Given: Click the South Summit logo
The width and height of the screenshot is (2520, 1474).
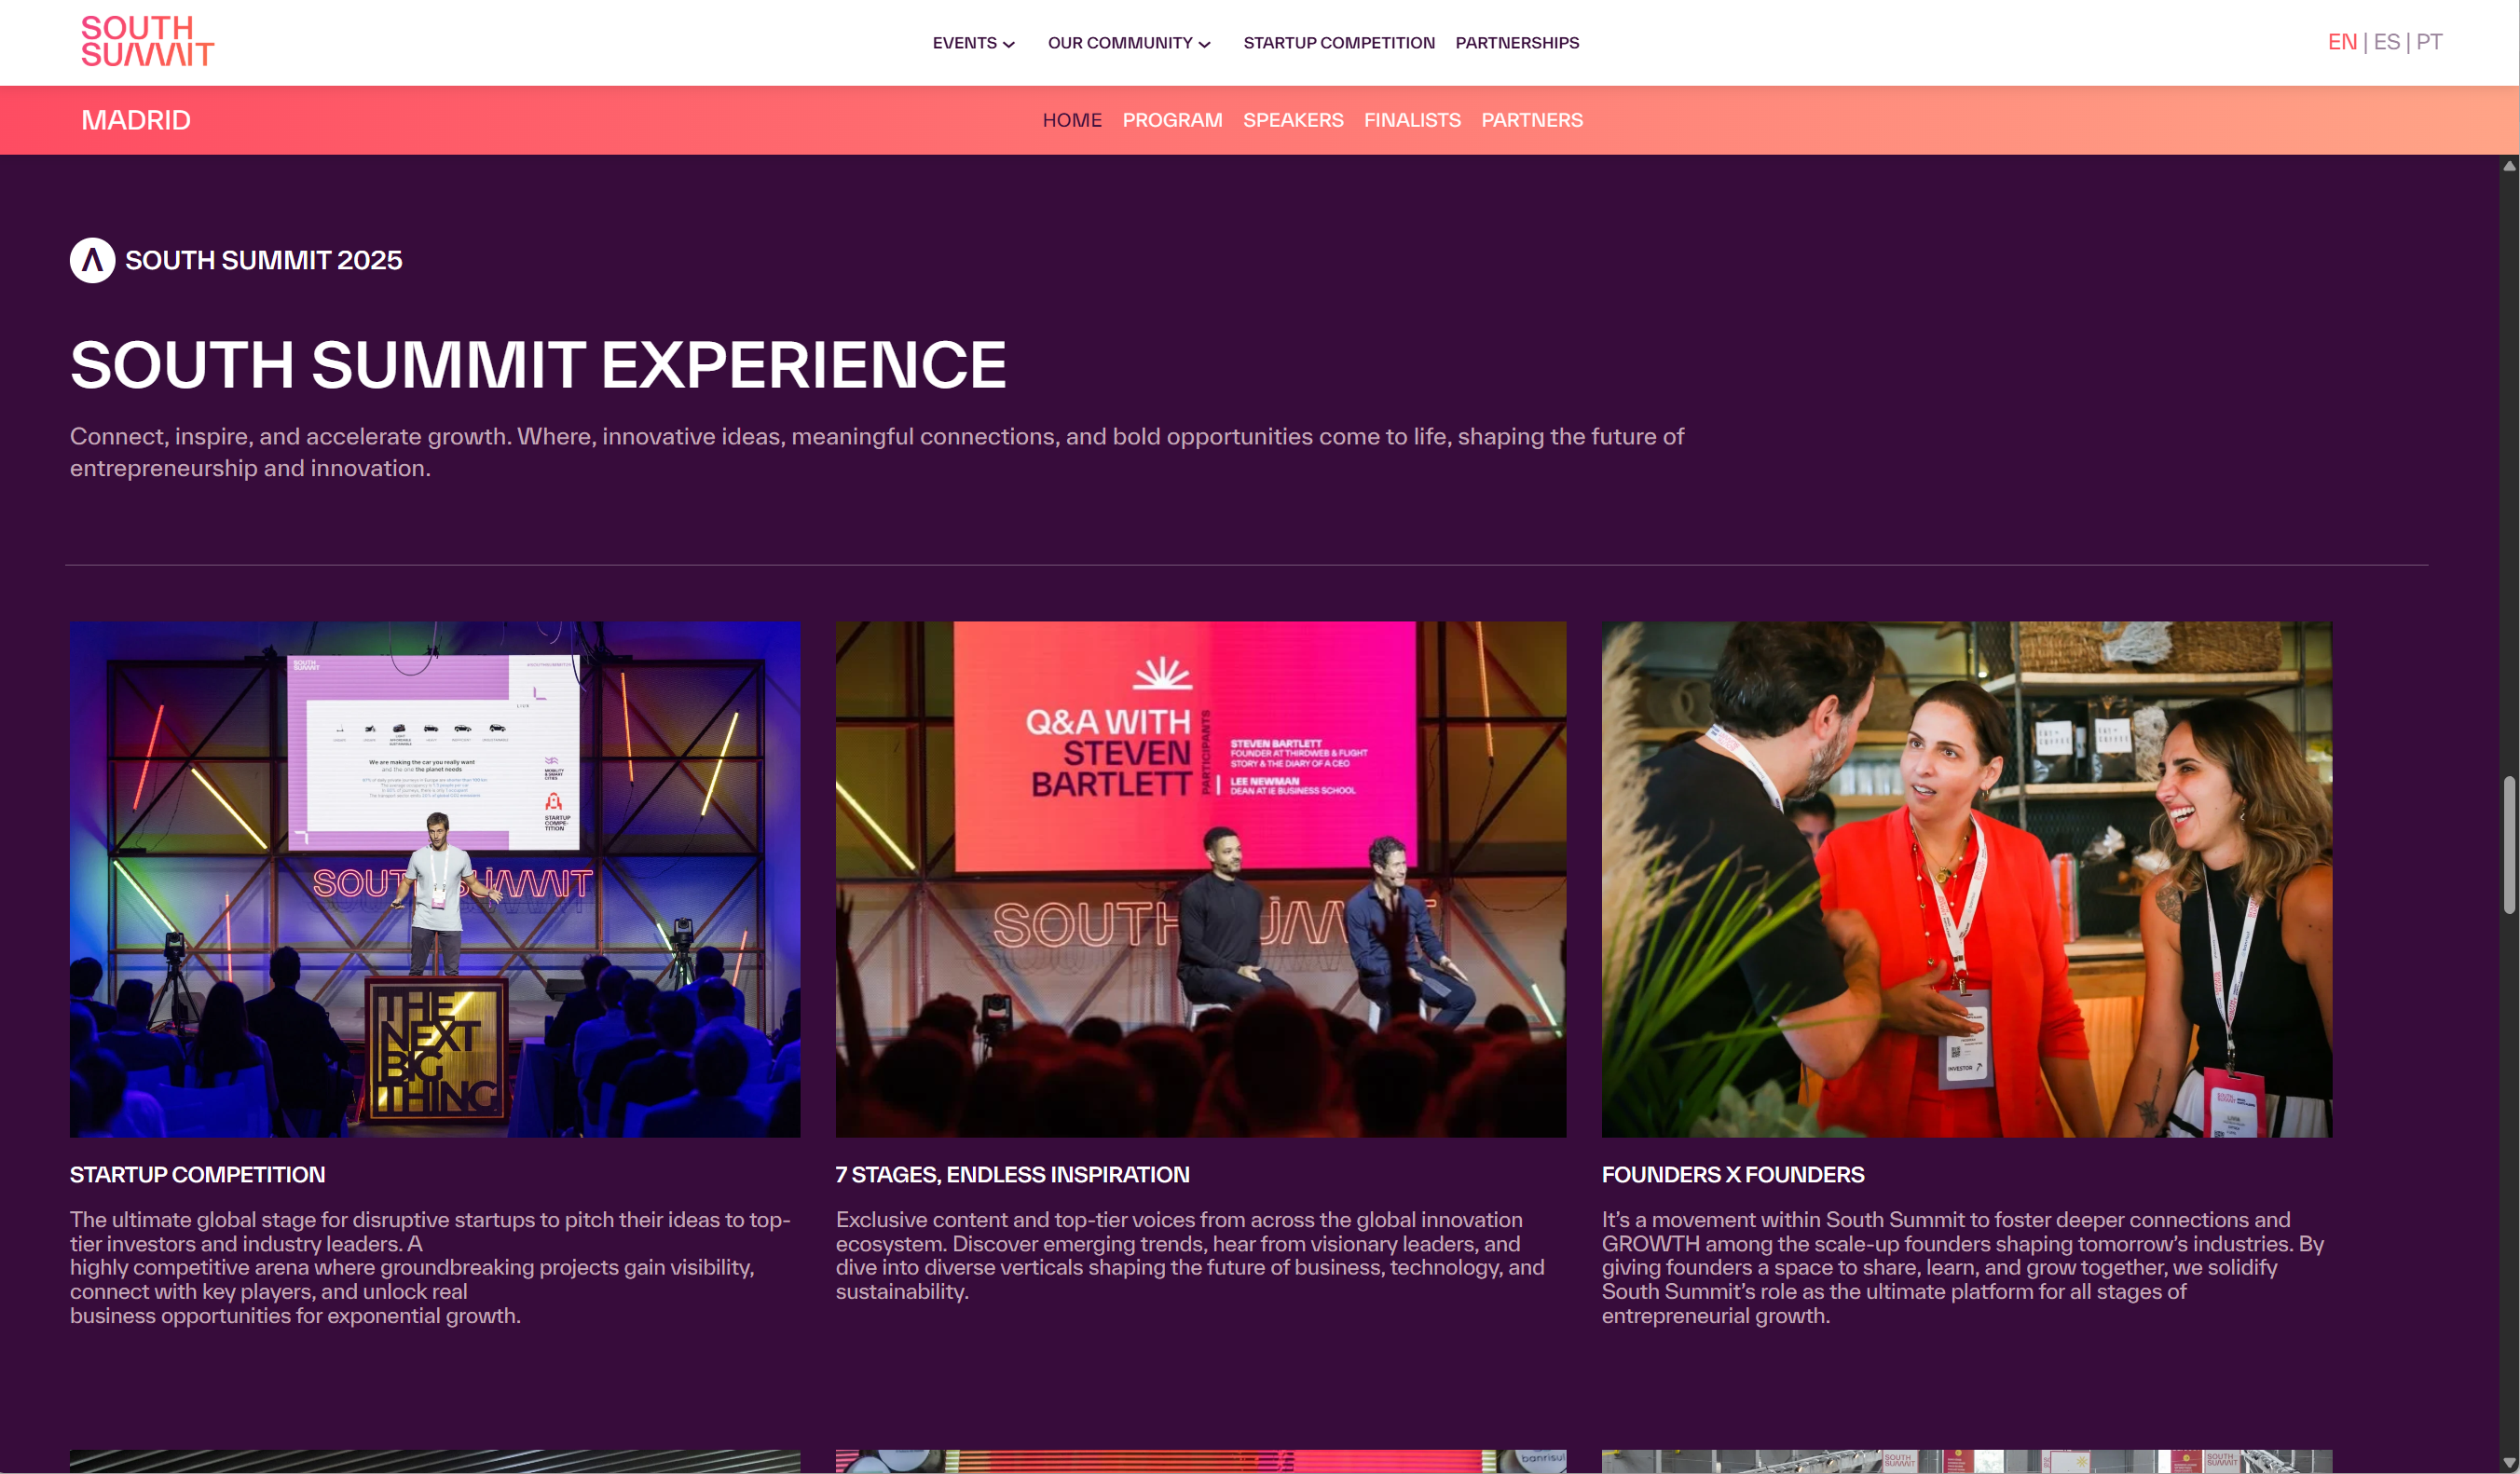Looking at the screenshot, I should click(x=147, y=41).
